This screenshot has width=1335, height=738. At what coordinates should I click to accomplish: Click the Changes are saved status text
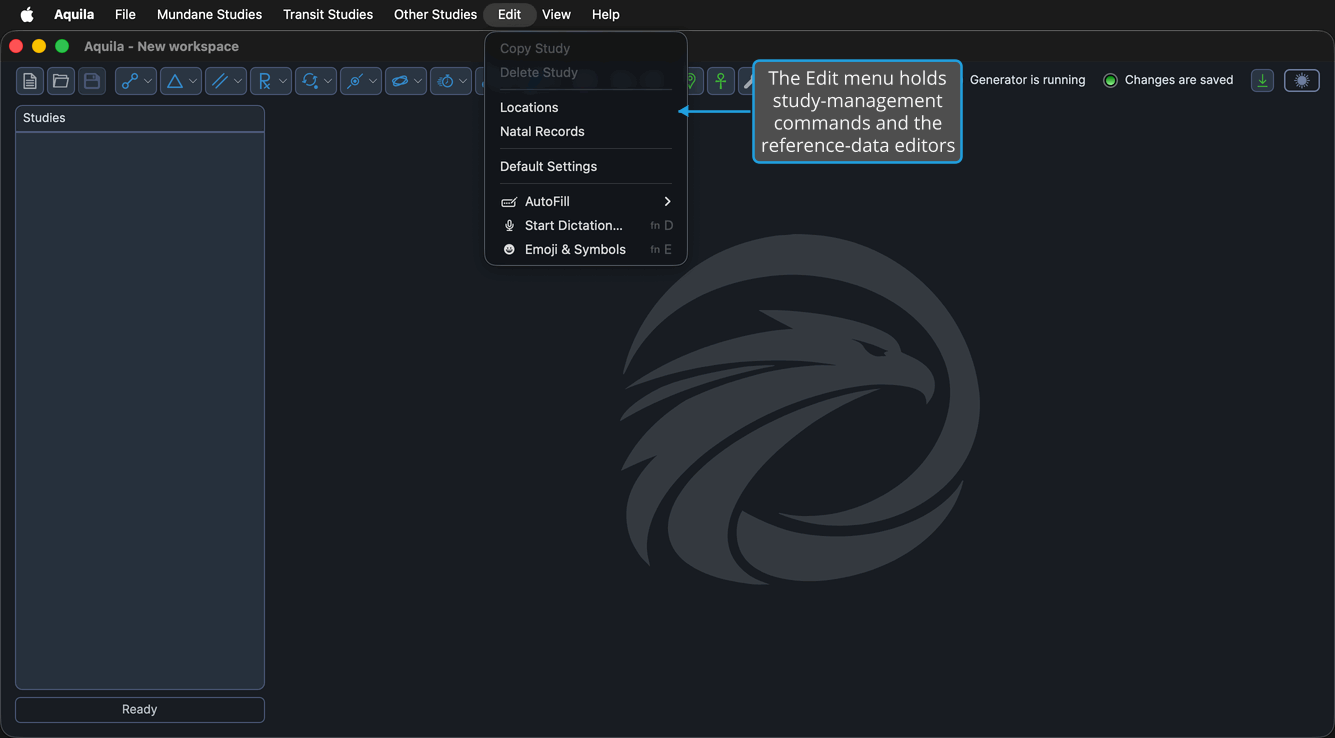1178,80
